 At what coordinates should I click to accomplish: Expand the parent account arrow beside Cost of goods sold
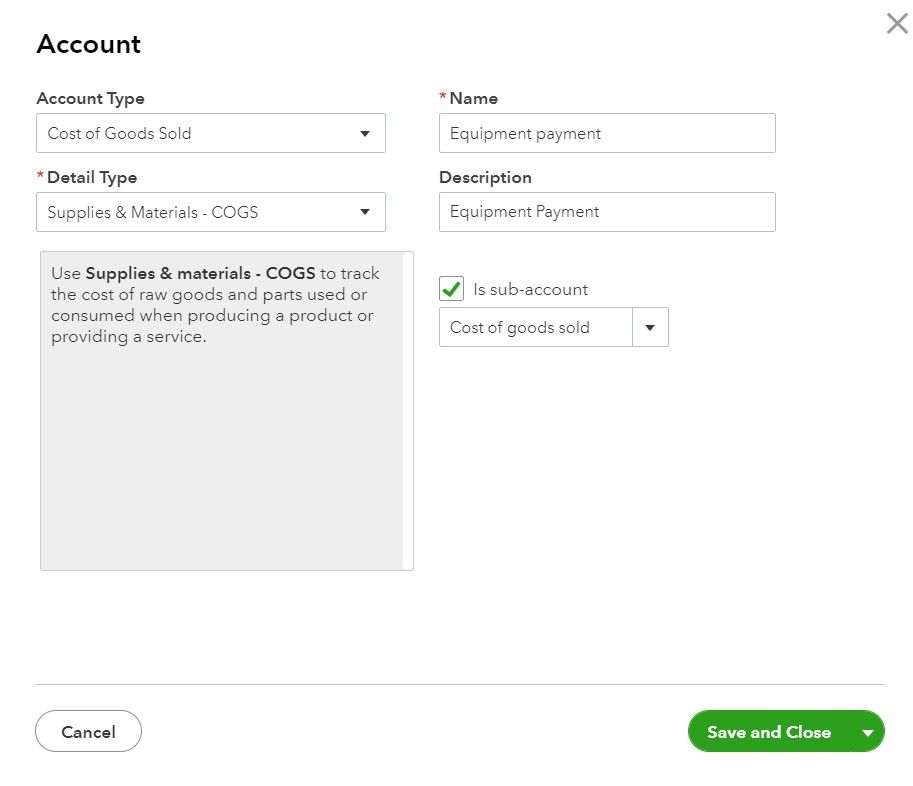click(x=650, y=327)
